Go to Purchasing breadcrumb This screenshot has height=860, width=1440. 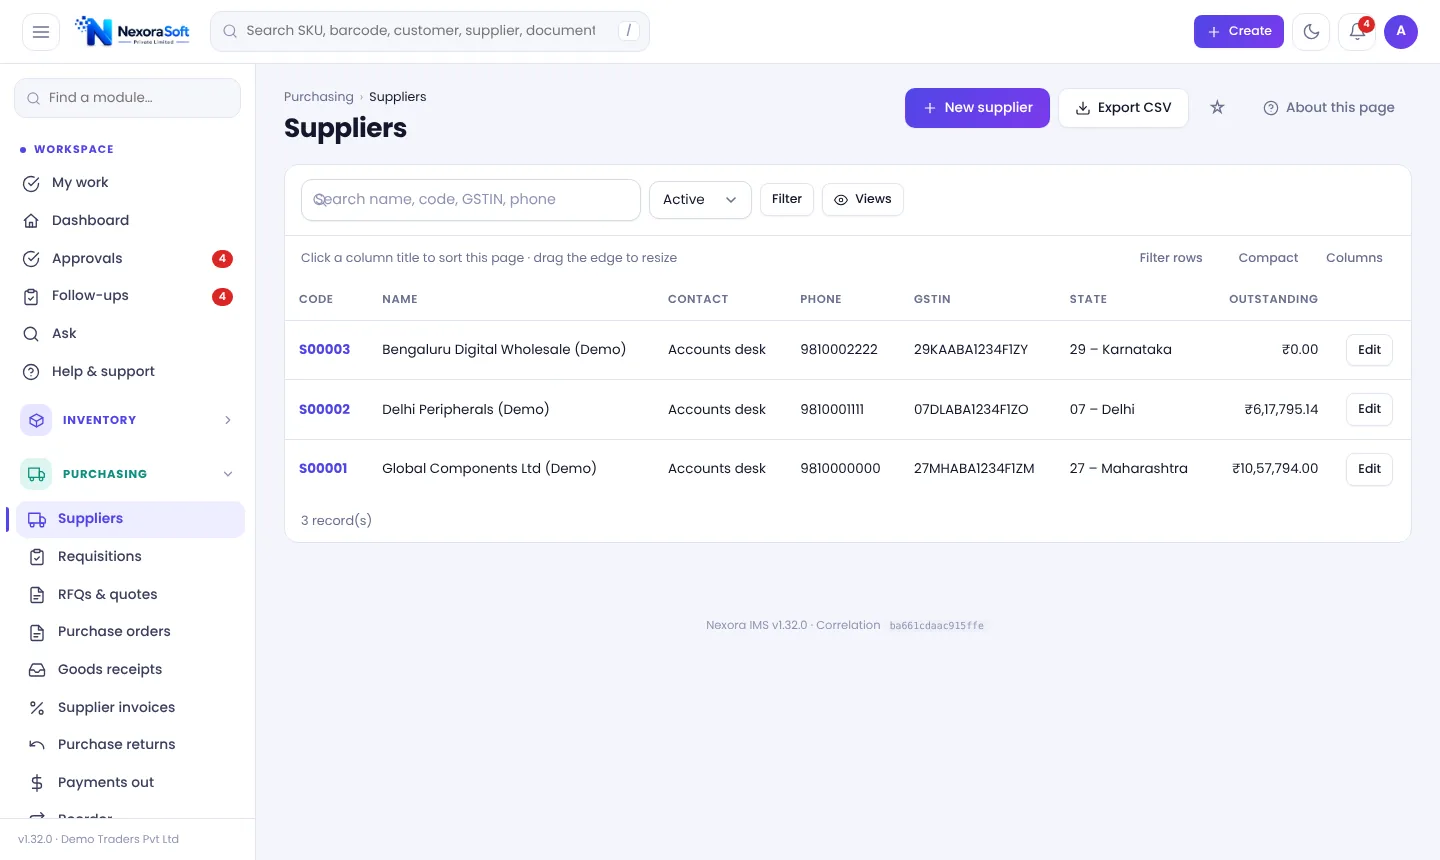coord(319,97)
